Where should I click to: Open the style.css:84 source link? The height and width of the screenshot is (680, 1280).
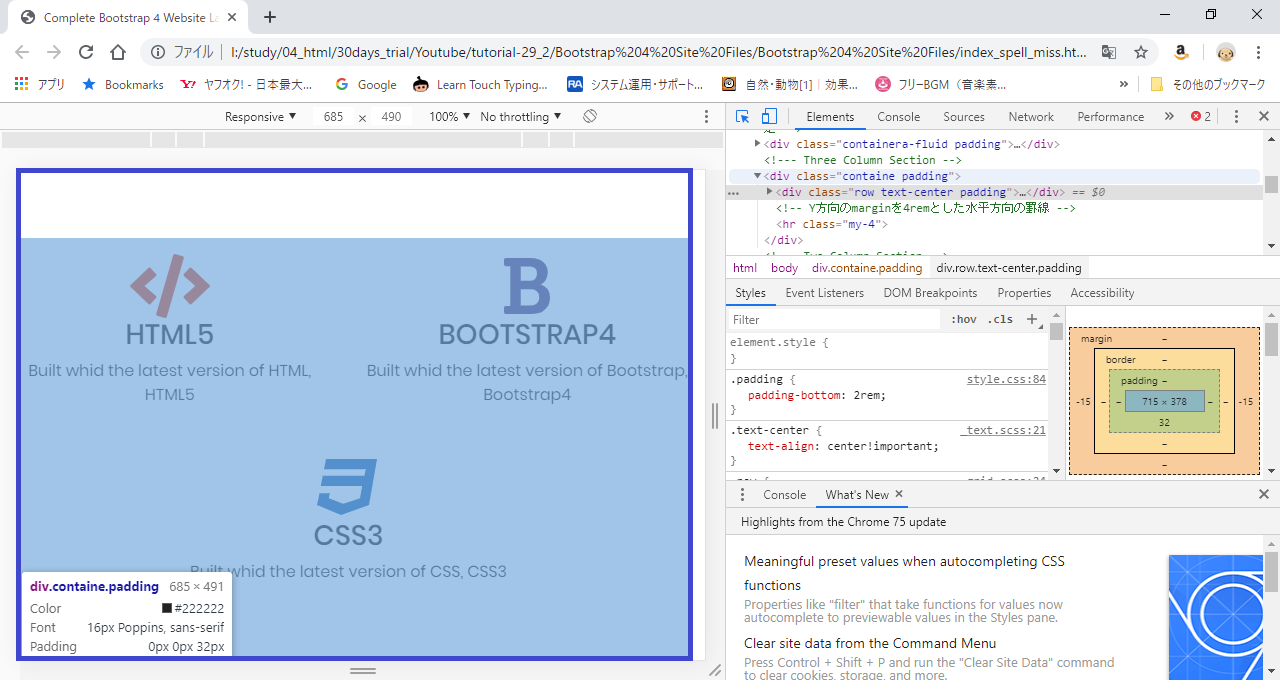click(x=1005, y=379)
